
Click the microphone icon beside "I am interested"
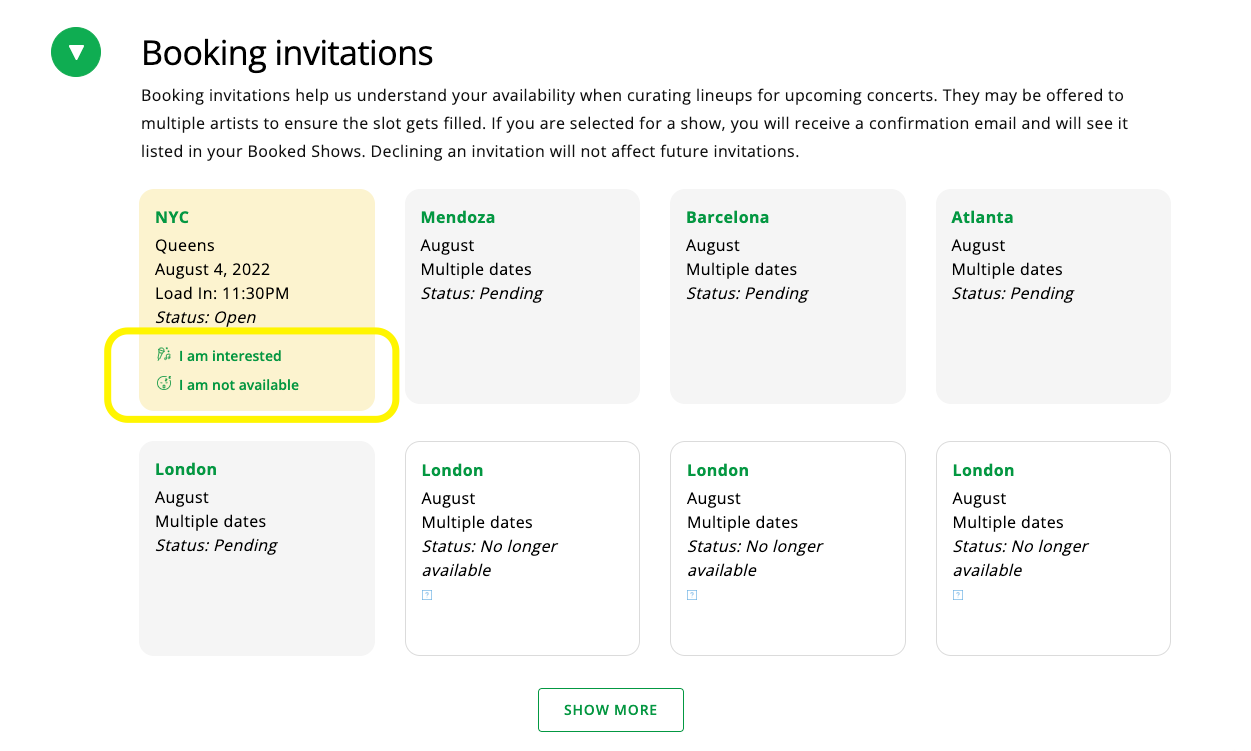[x=163, y=354]
